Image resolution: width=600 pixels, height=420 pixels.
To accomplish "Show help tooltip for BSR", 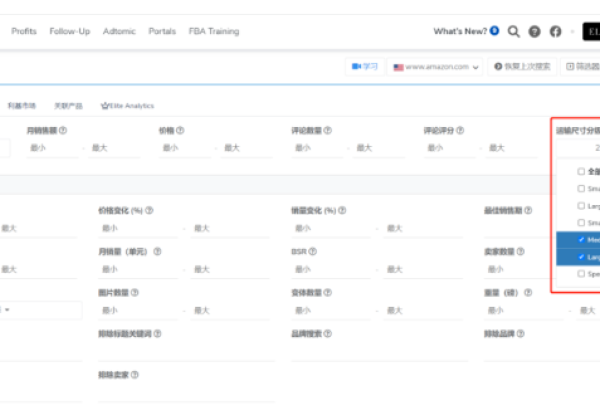I will 313,251.
